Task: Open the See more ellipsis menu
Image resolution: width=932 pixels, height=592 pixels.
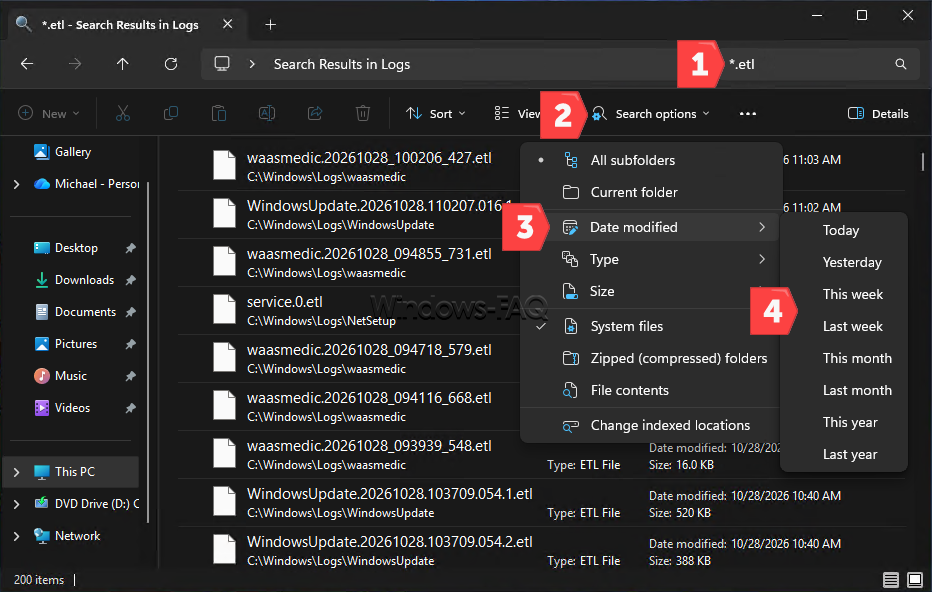Action: [748, 114]
